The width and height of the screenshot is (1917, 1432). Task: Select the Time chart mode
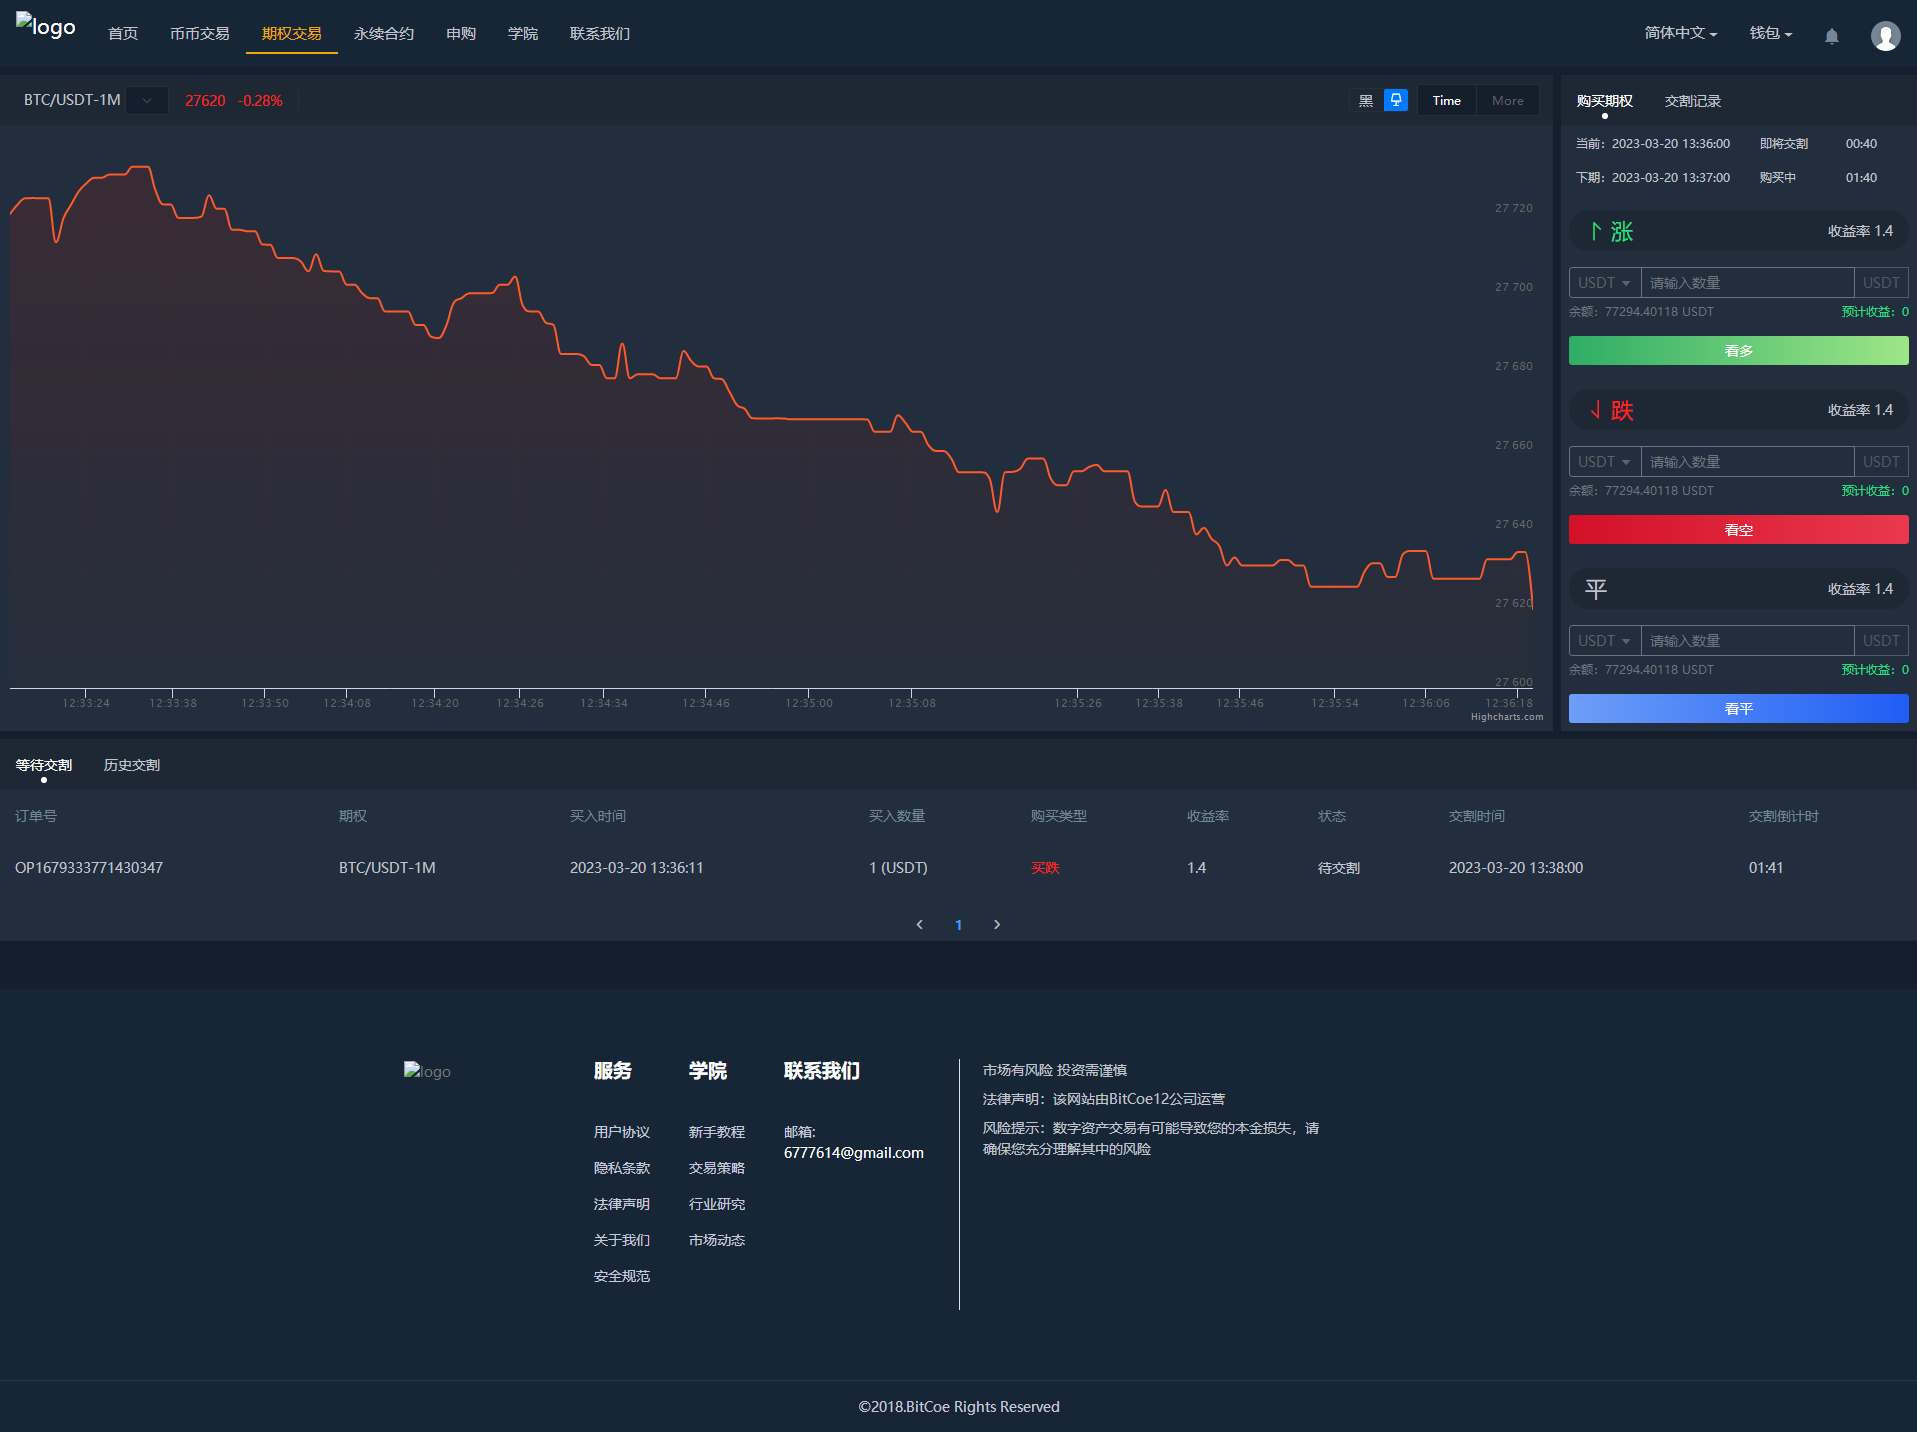pos(1446,100)
